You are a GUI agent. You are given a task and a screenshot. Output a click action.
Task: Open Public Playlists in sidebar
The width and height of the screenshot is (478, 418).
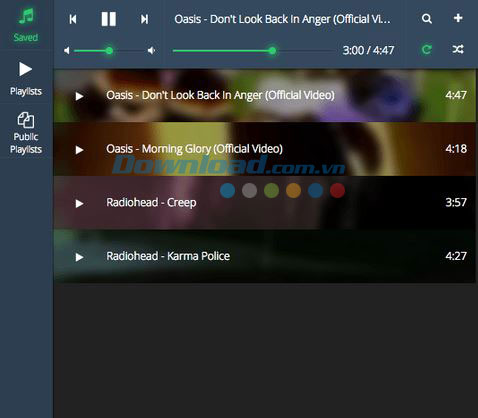pyautogui.click(x=26, y=133)
